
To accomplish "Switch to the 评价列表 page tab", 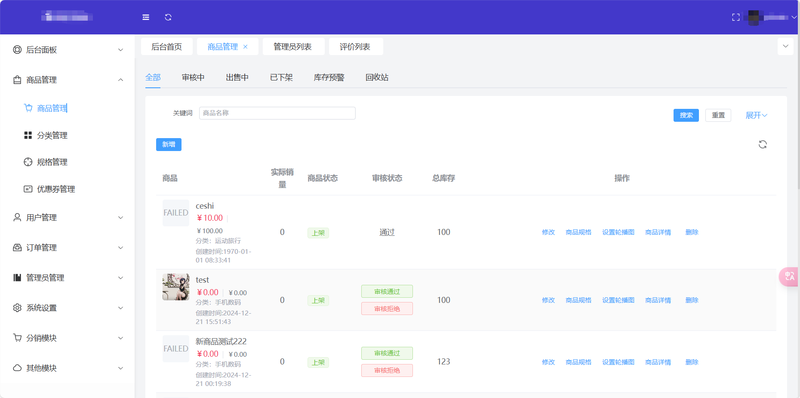I will tap(356, 46).
